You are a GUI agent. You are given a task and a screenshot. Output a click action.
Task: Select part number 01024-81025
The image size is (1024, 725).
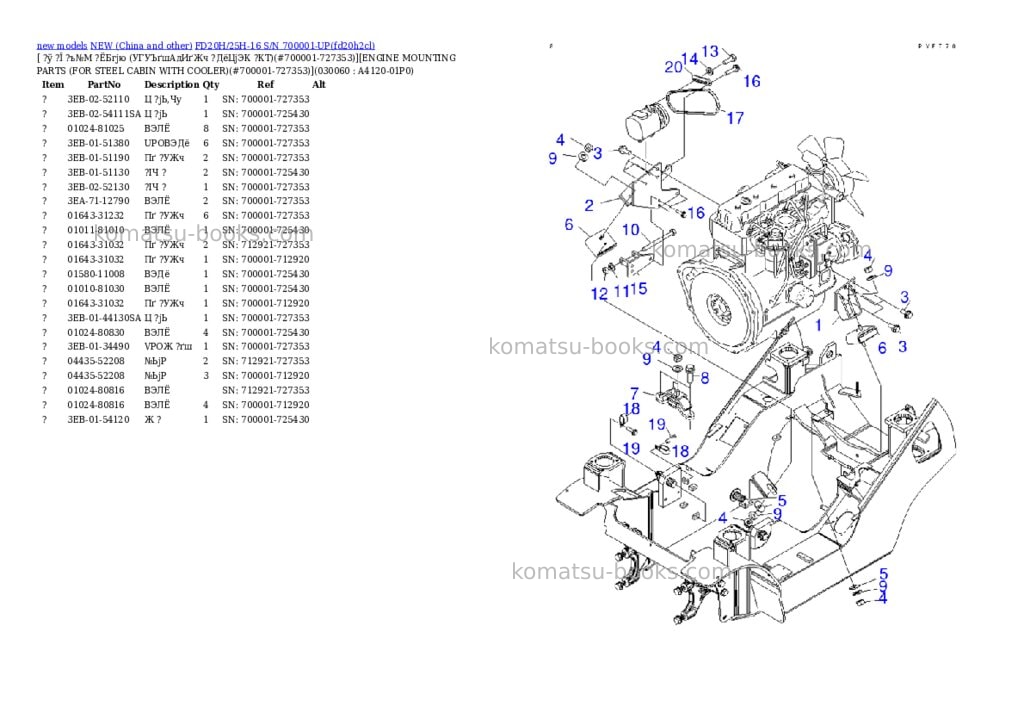coord(96,129)
